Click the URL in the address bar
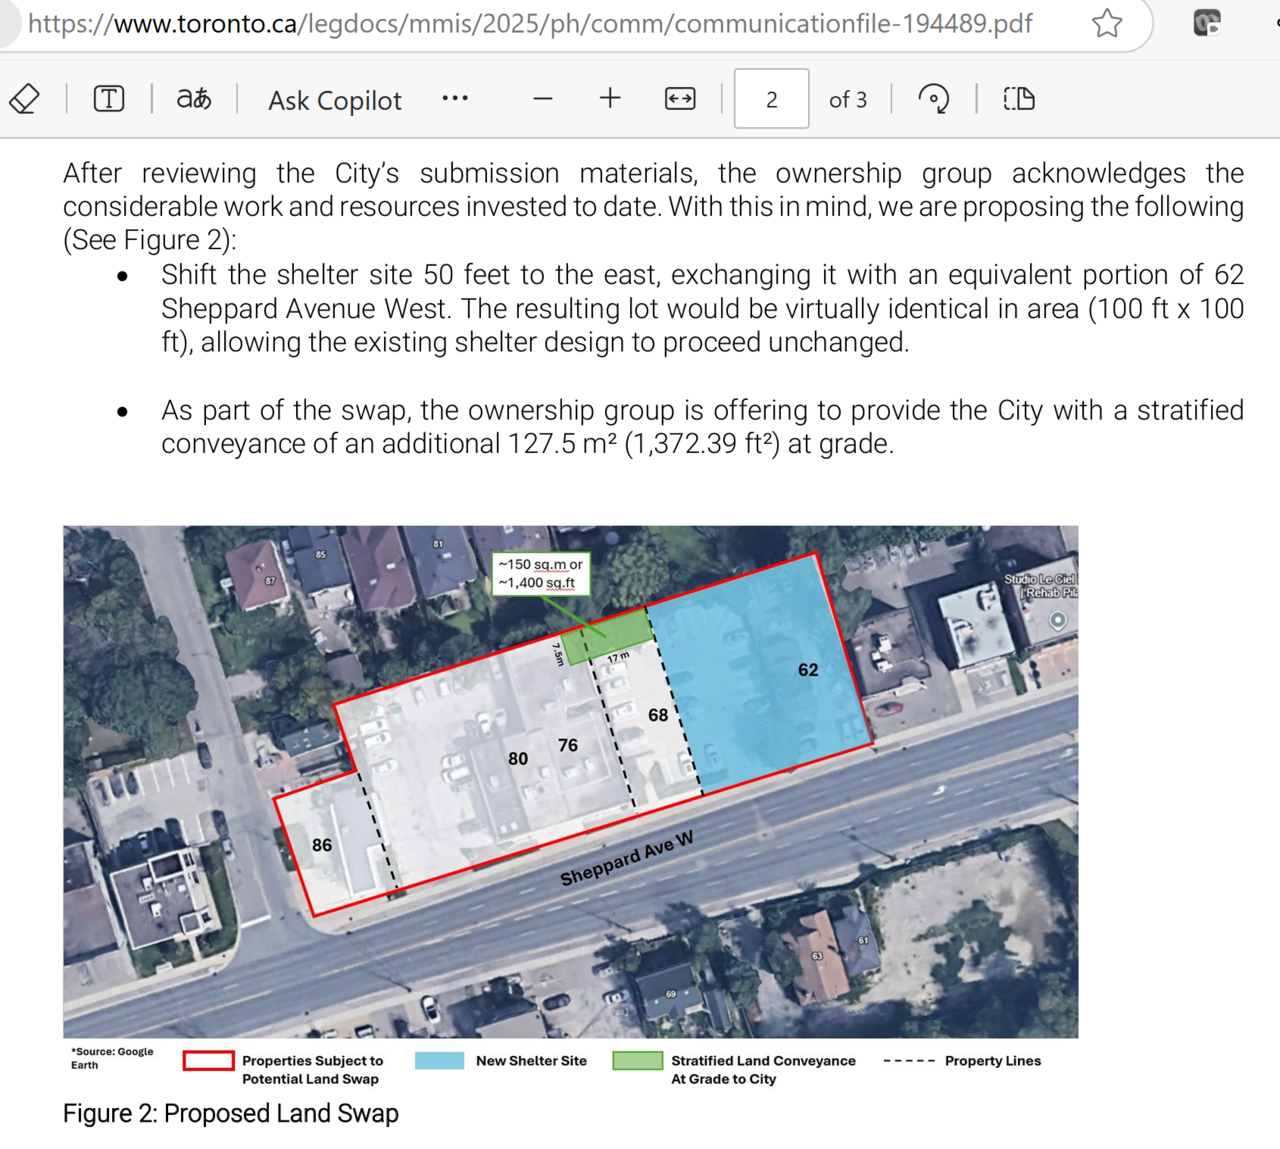1280x1149 pixels. [x=530, y=23]
